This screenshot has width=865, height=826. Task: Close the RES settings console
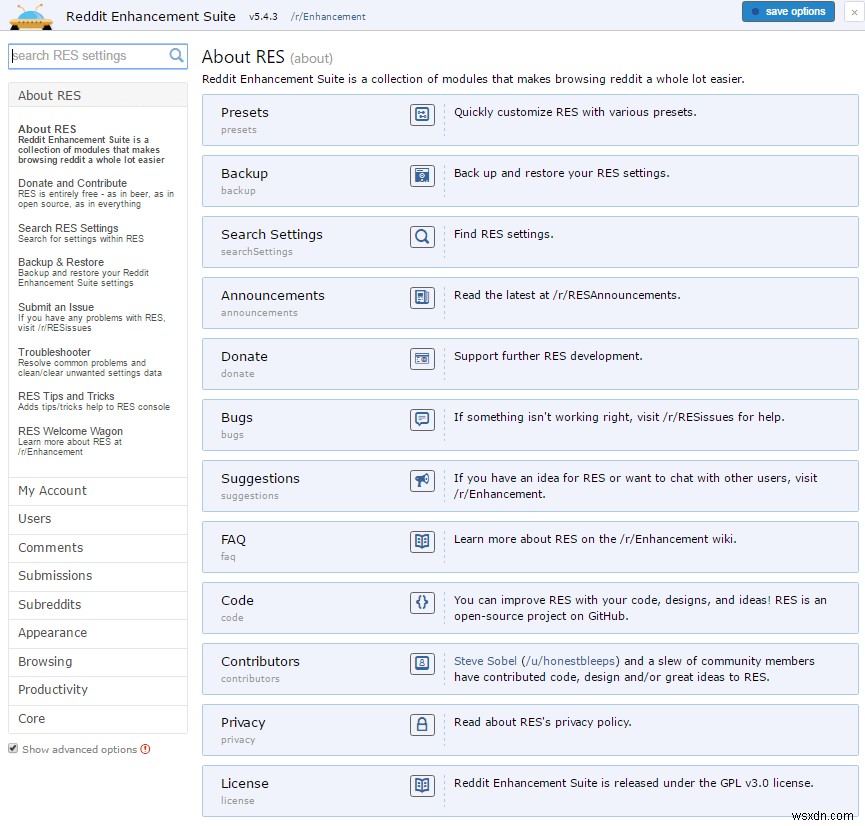854,12
